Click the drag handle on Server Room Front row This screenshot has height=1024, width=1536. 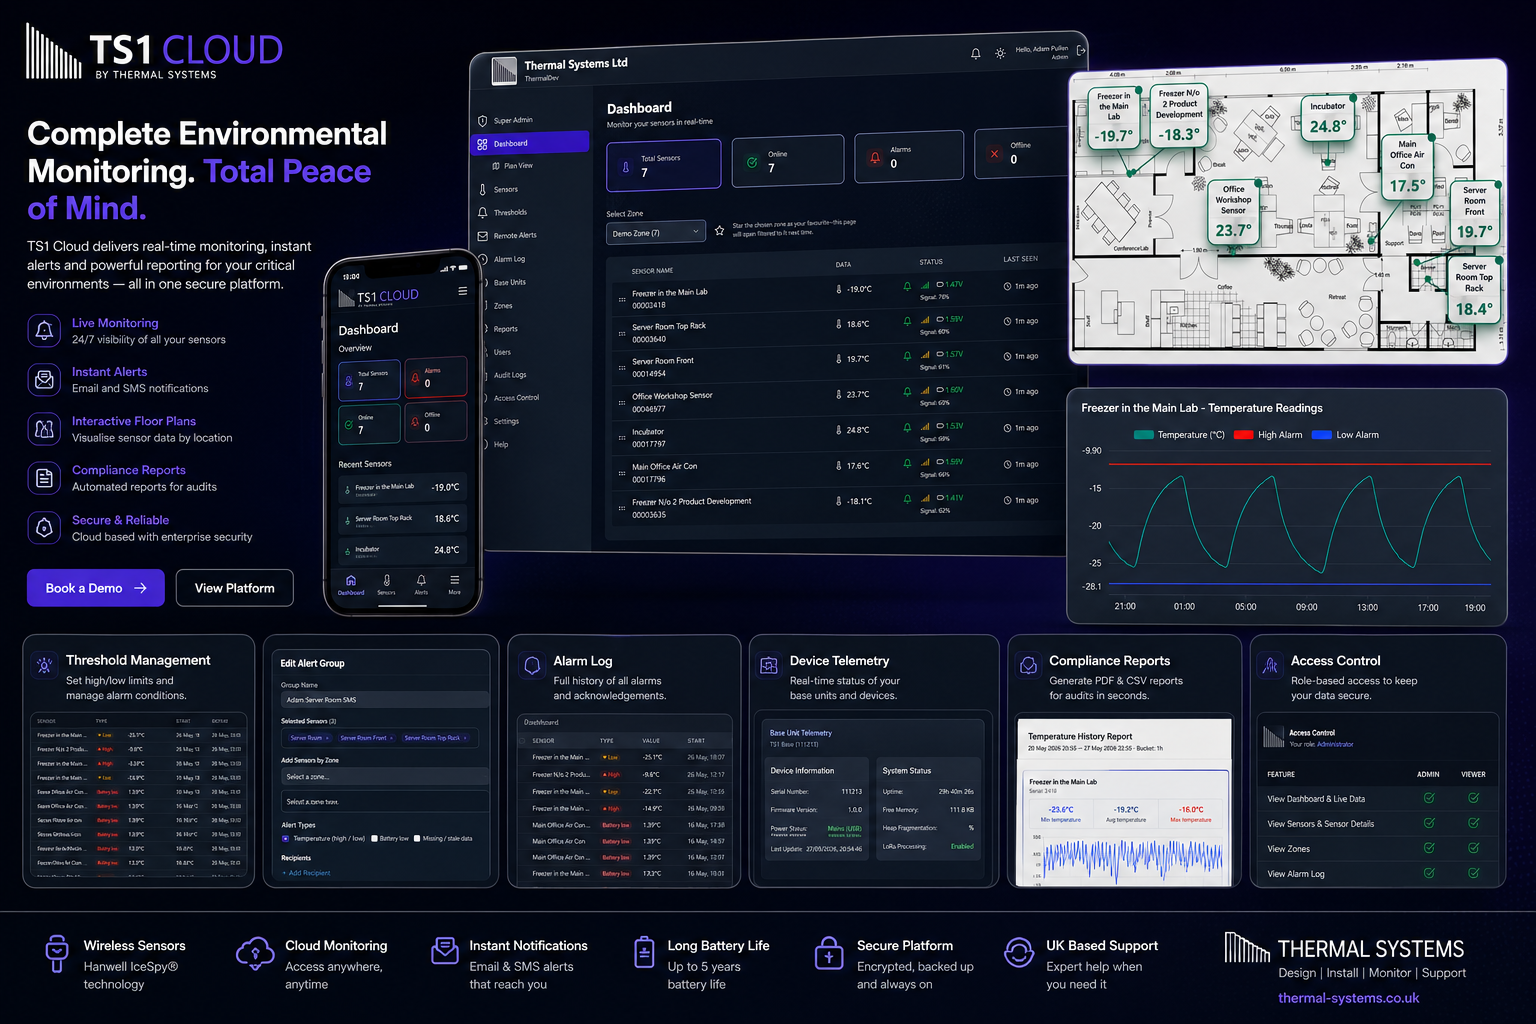pyautogui.click(x=622, y=367)
